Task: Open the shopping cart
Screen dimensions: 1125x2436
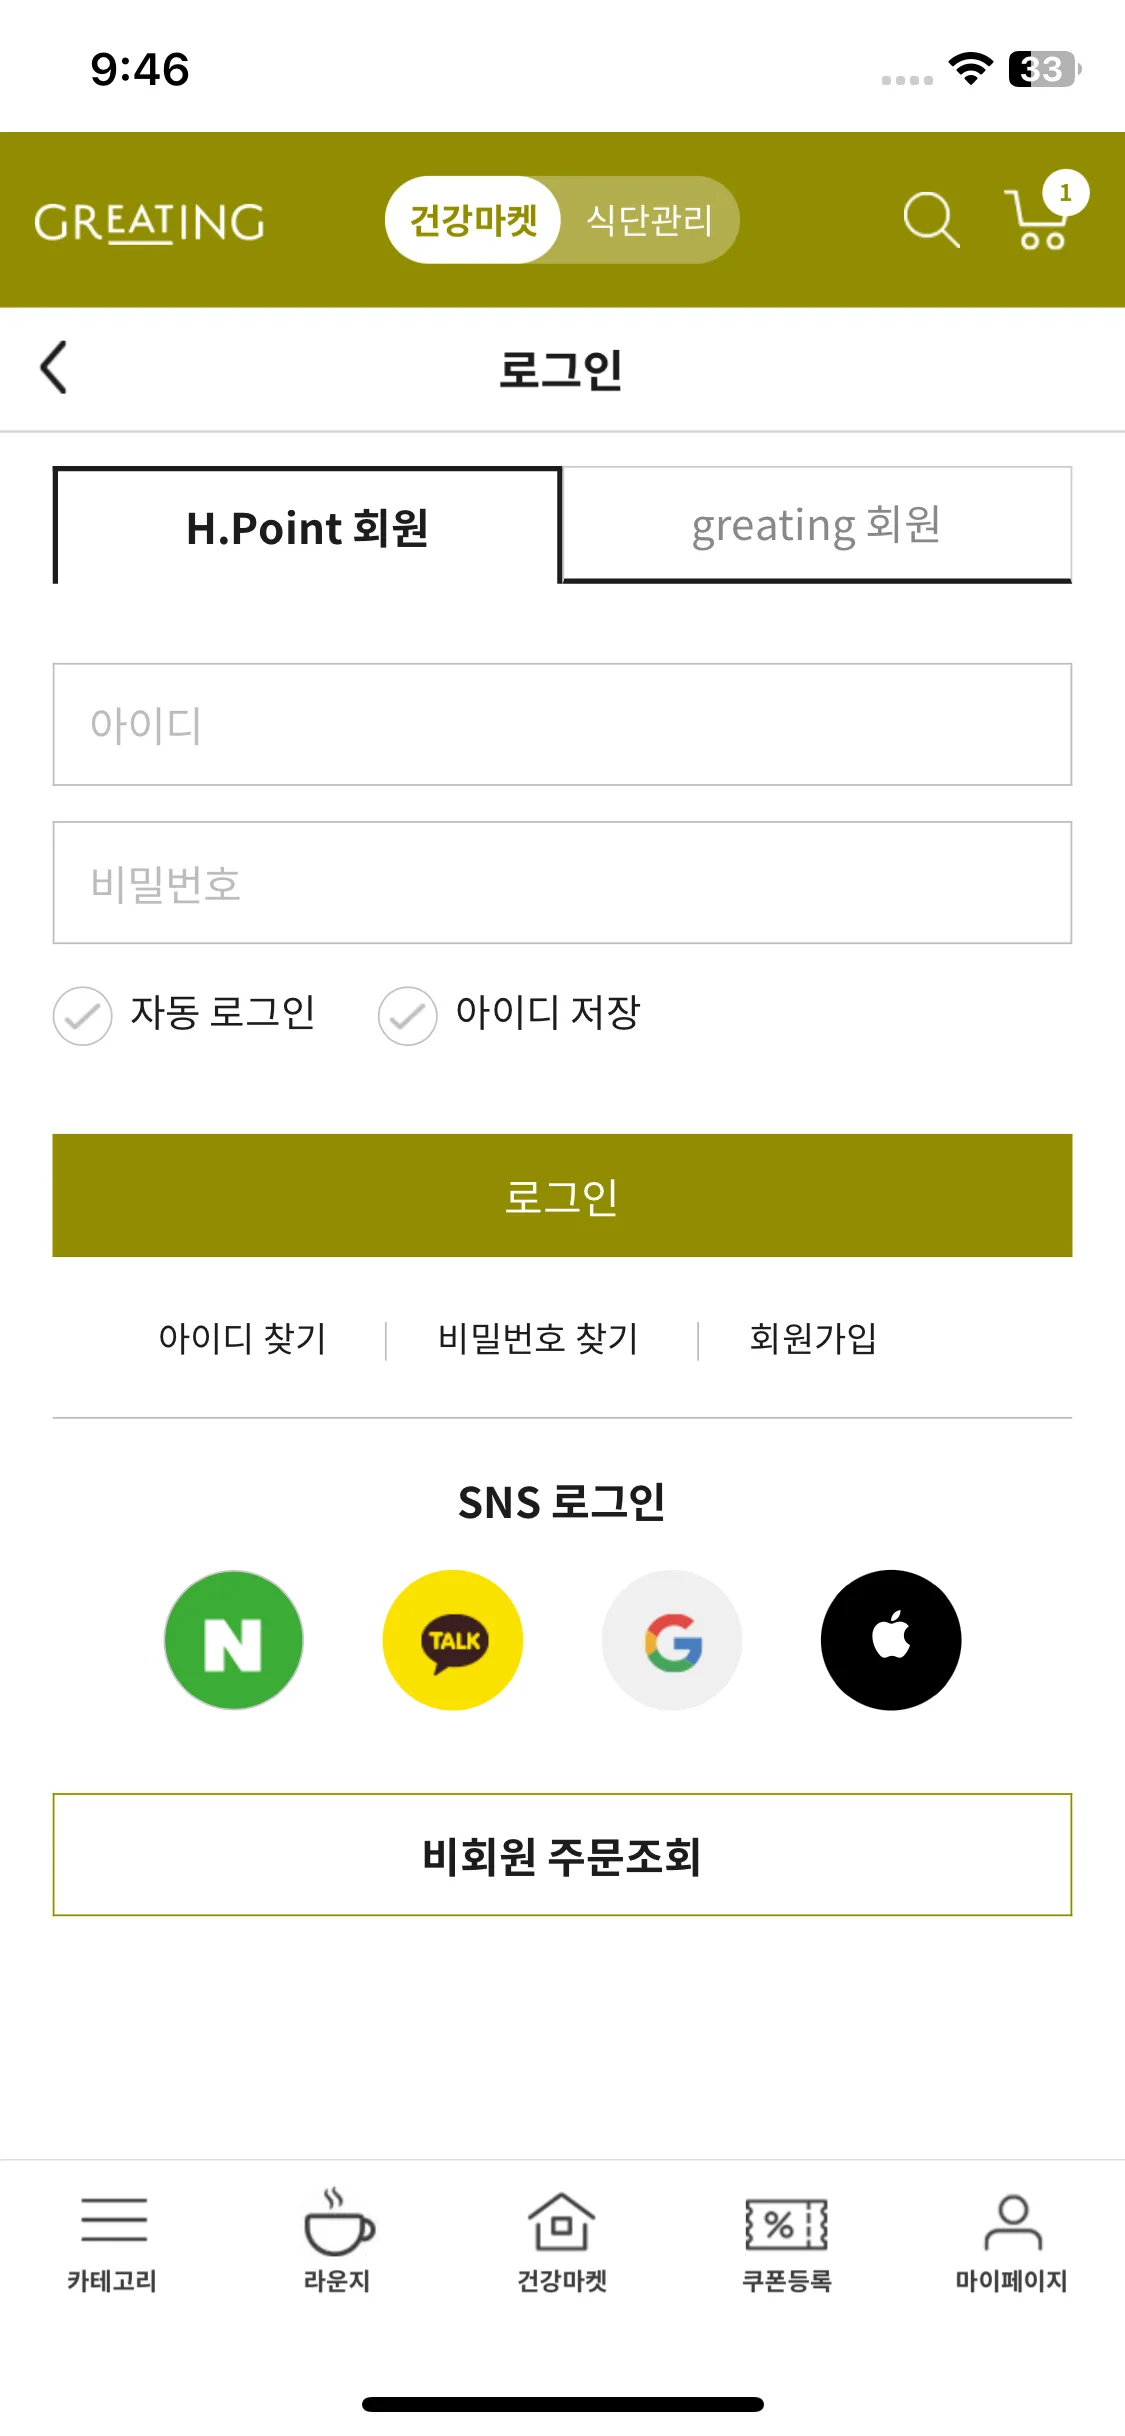Action: click(1040, 219)
